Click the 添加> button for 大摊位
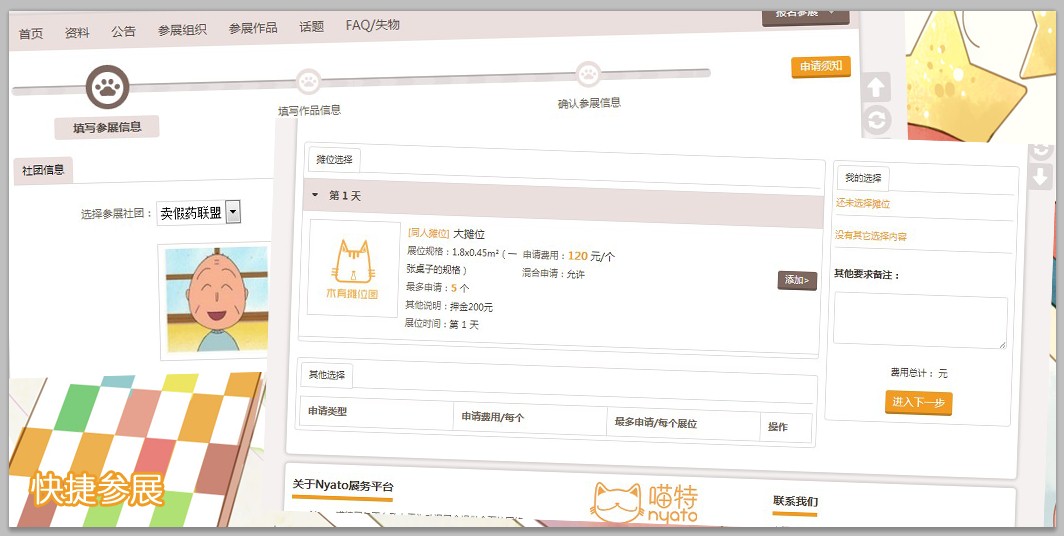Viewport: 1064px width, 536px height. click(797, 280)
